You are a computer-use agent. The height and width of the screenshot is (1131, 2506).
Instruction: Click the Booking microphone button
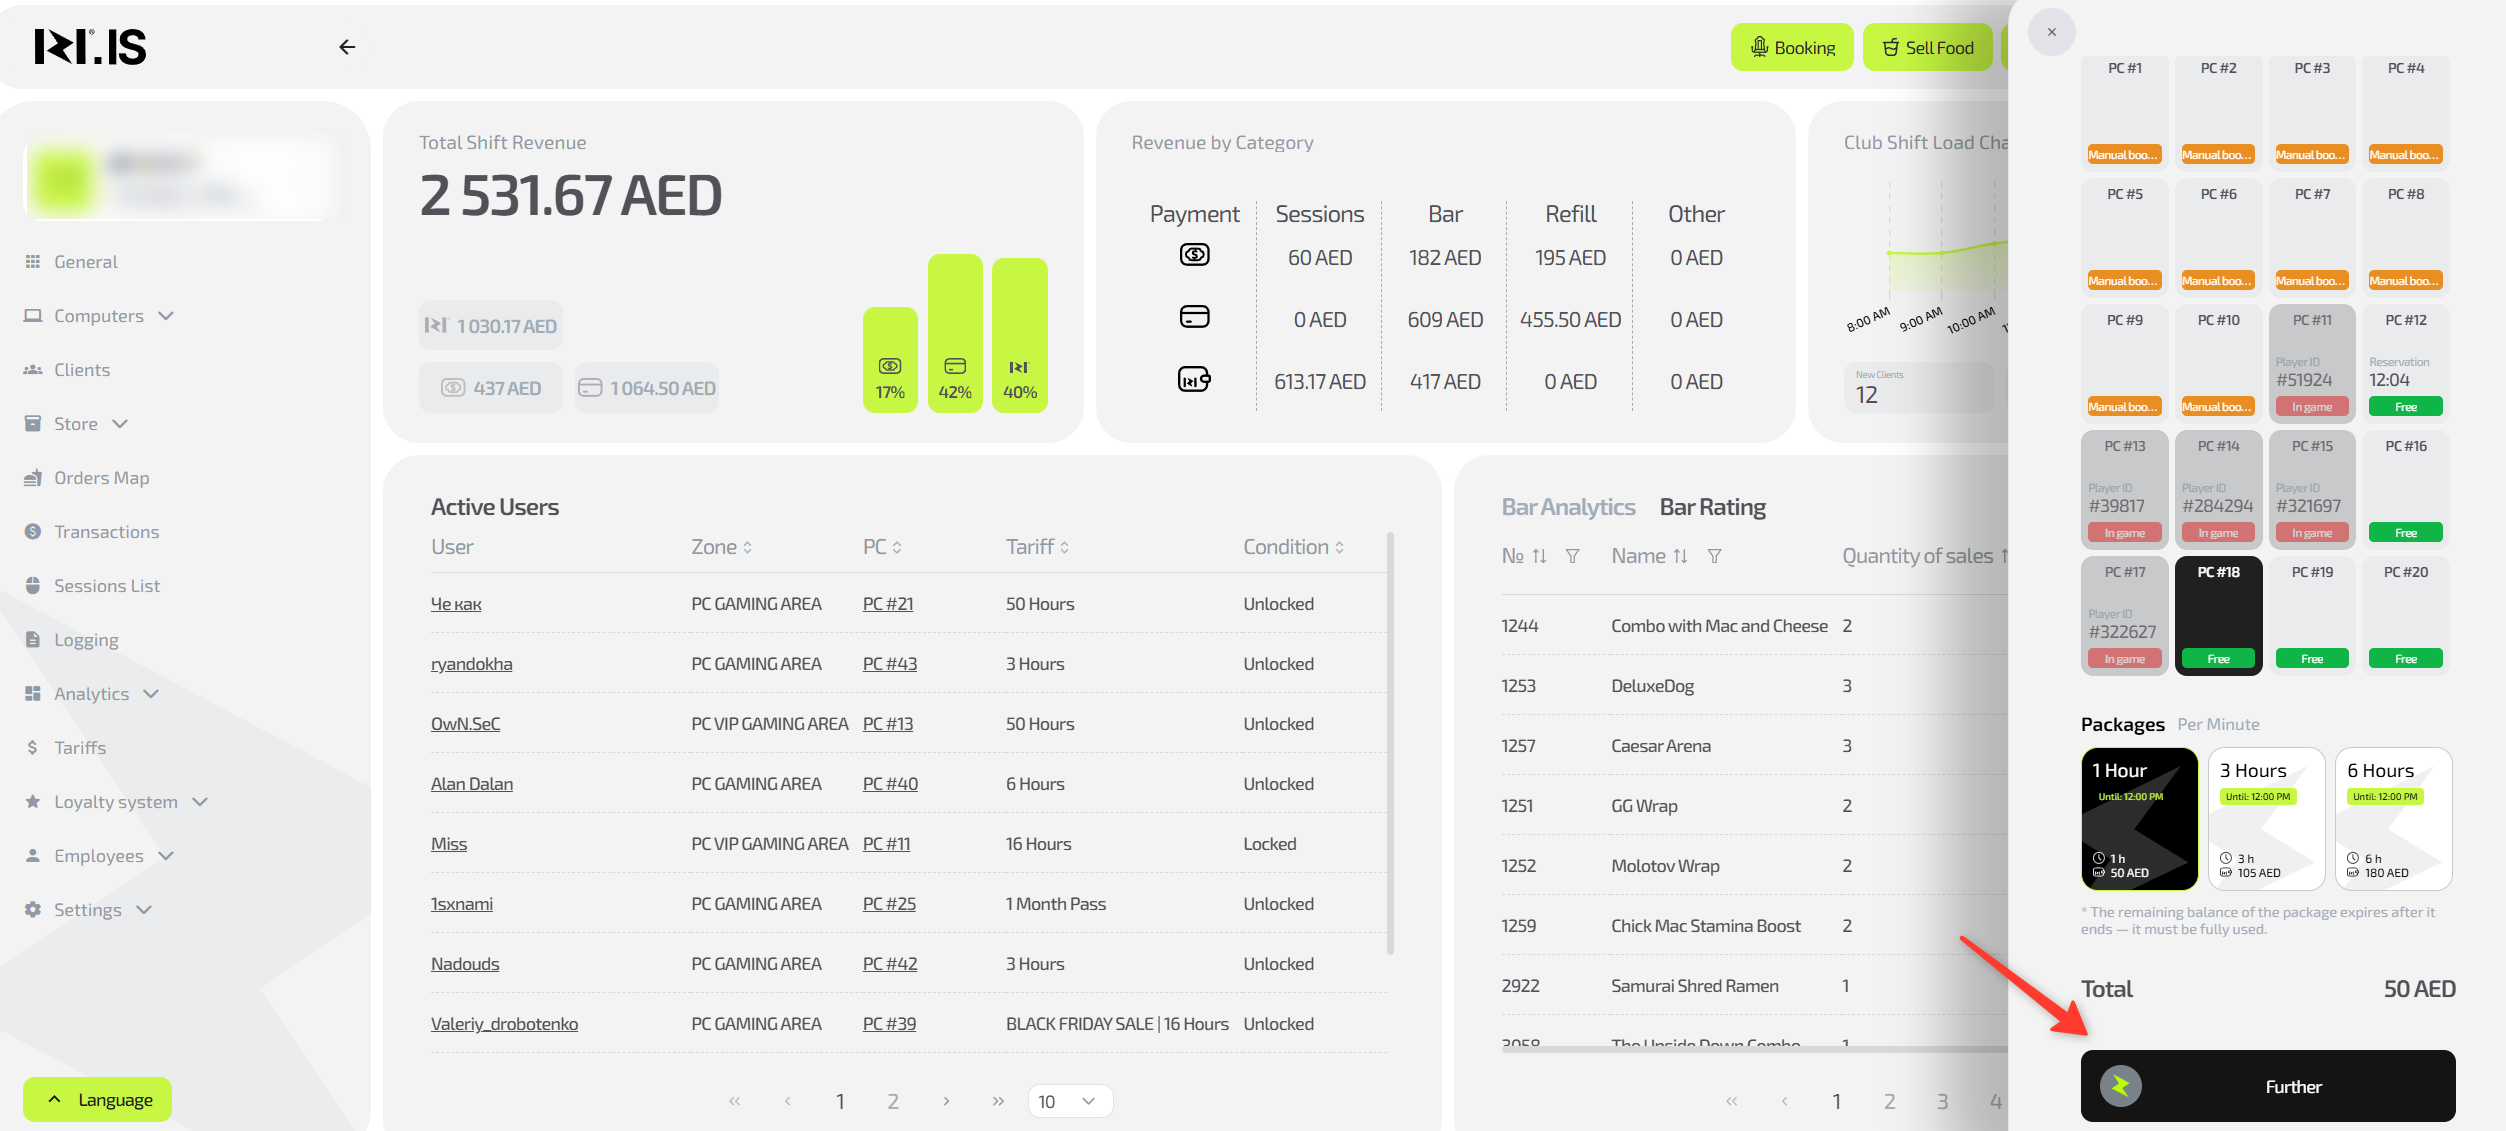[1791, 48]
